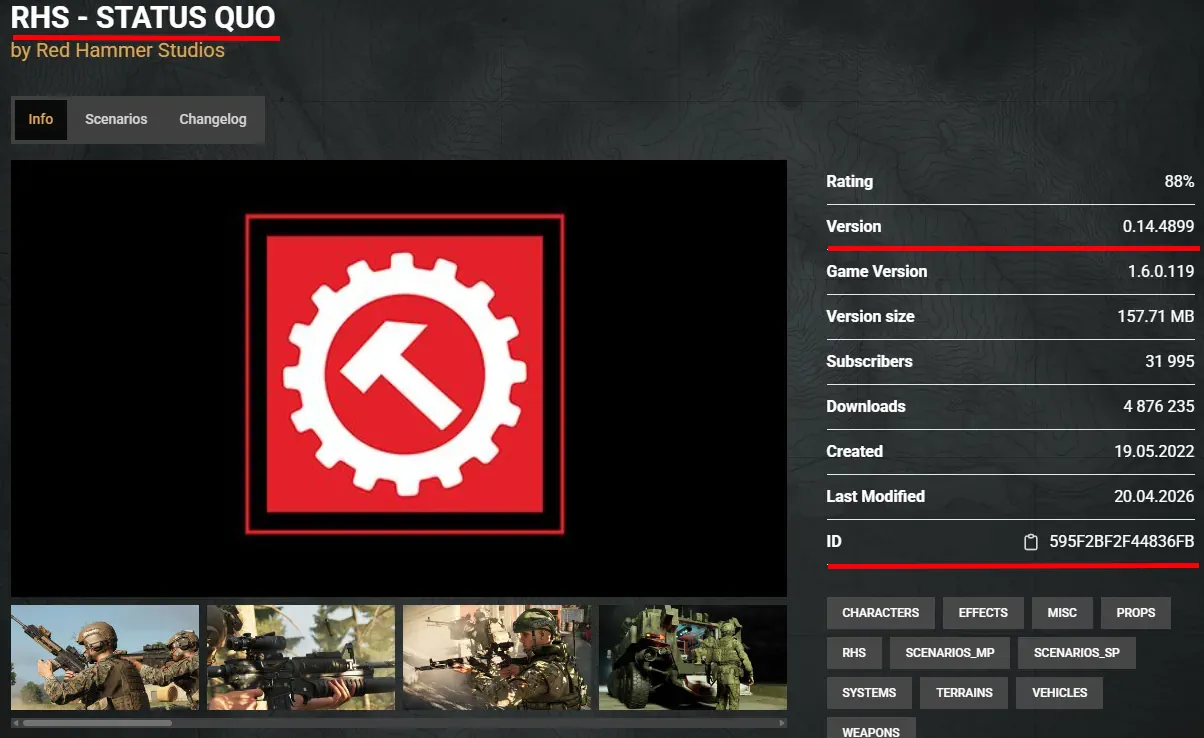
Task: Choose the PROPS tag
Action: click(1136, 613)
